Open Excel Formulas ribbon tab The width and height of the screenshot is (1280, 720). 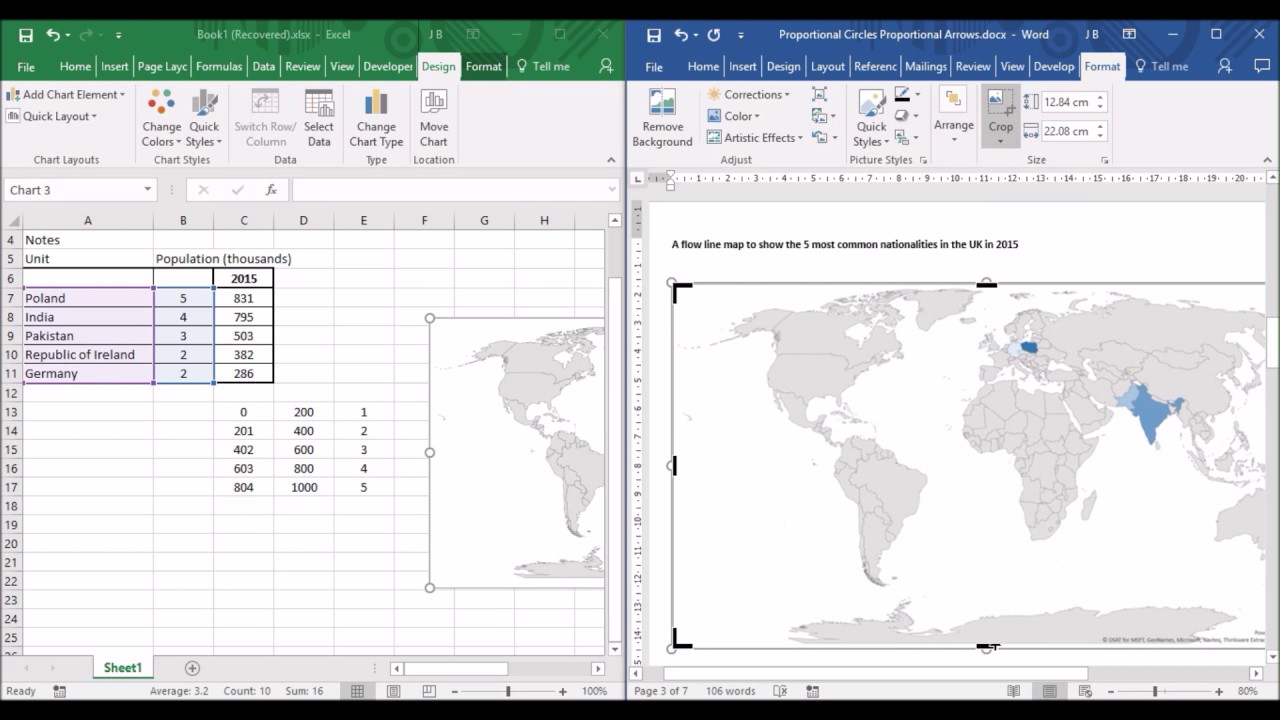tap(219, 66)
